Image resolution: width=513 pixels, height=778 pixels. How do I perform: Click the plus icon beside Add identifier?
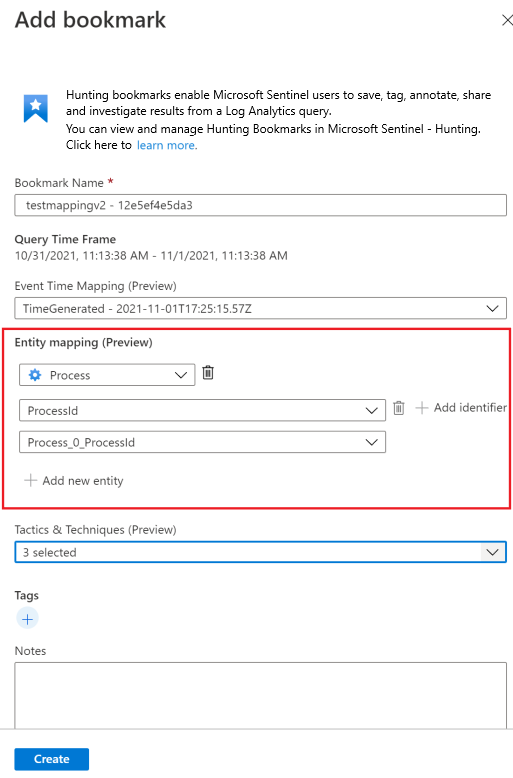(422, 408)
